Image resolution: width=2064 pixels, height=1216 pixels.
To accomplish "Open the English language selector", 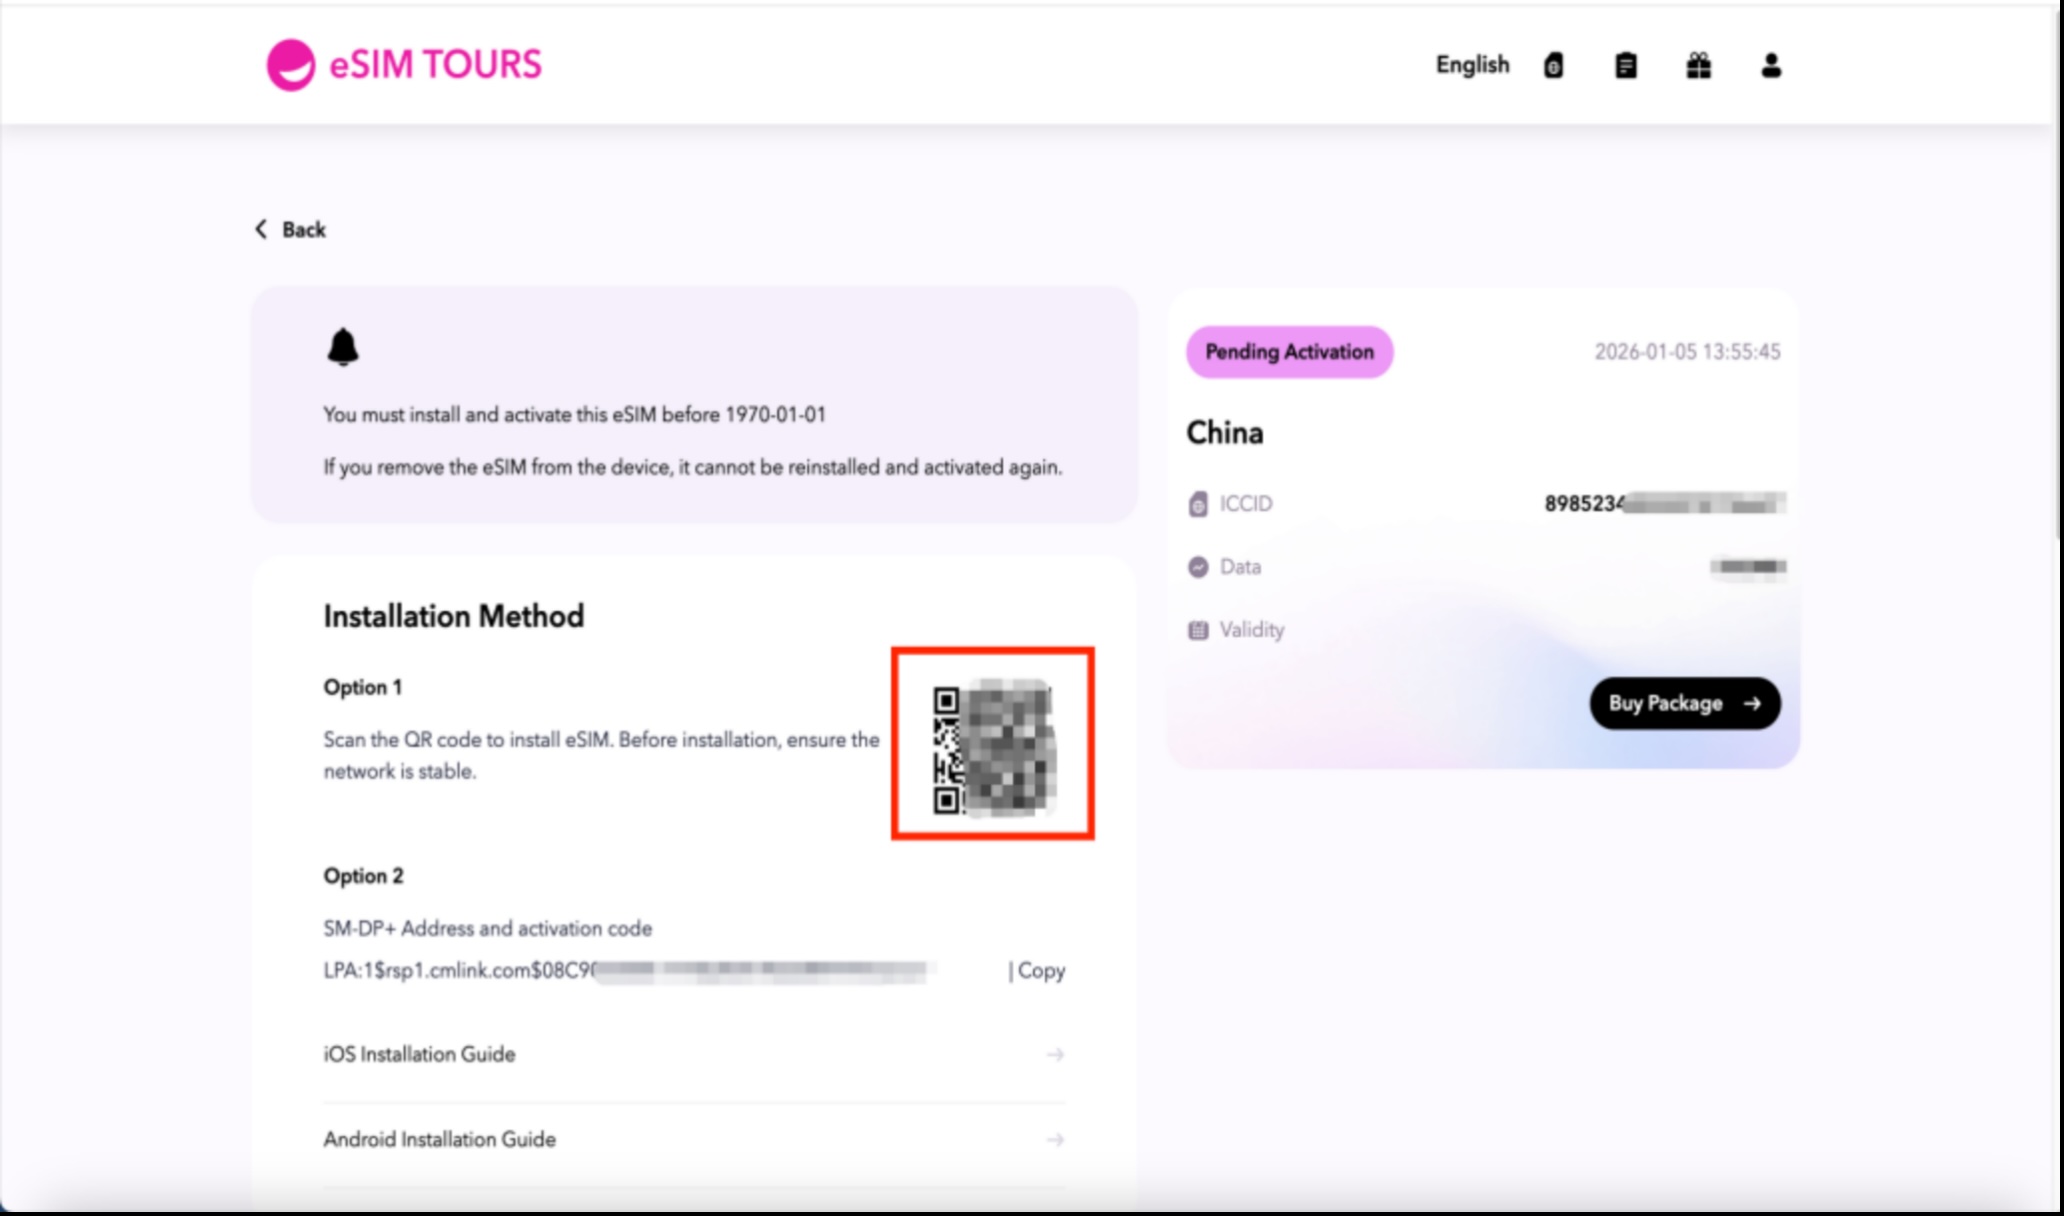I will [1472, 64].
